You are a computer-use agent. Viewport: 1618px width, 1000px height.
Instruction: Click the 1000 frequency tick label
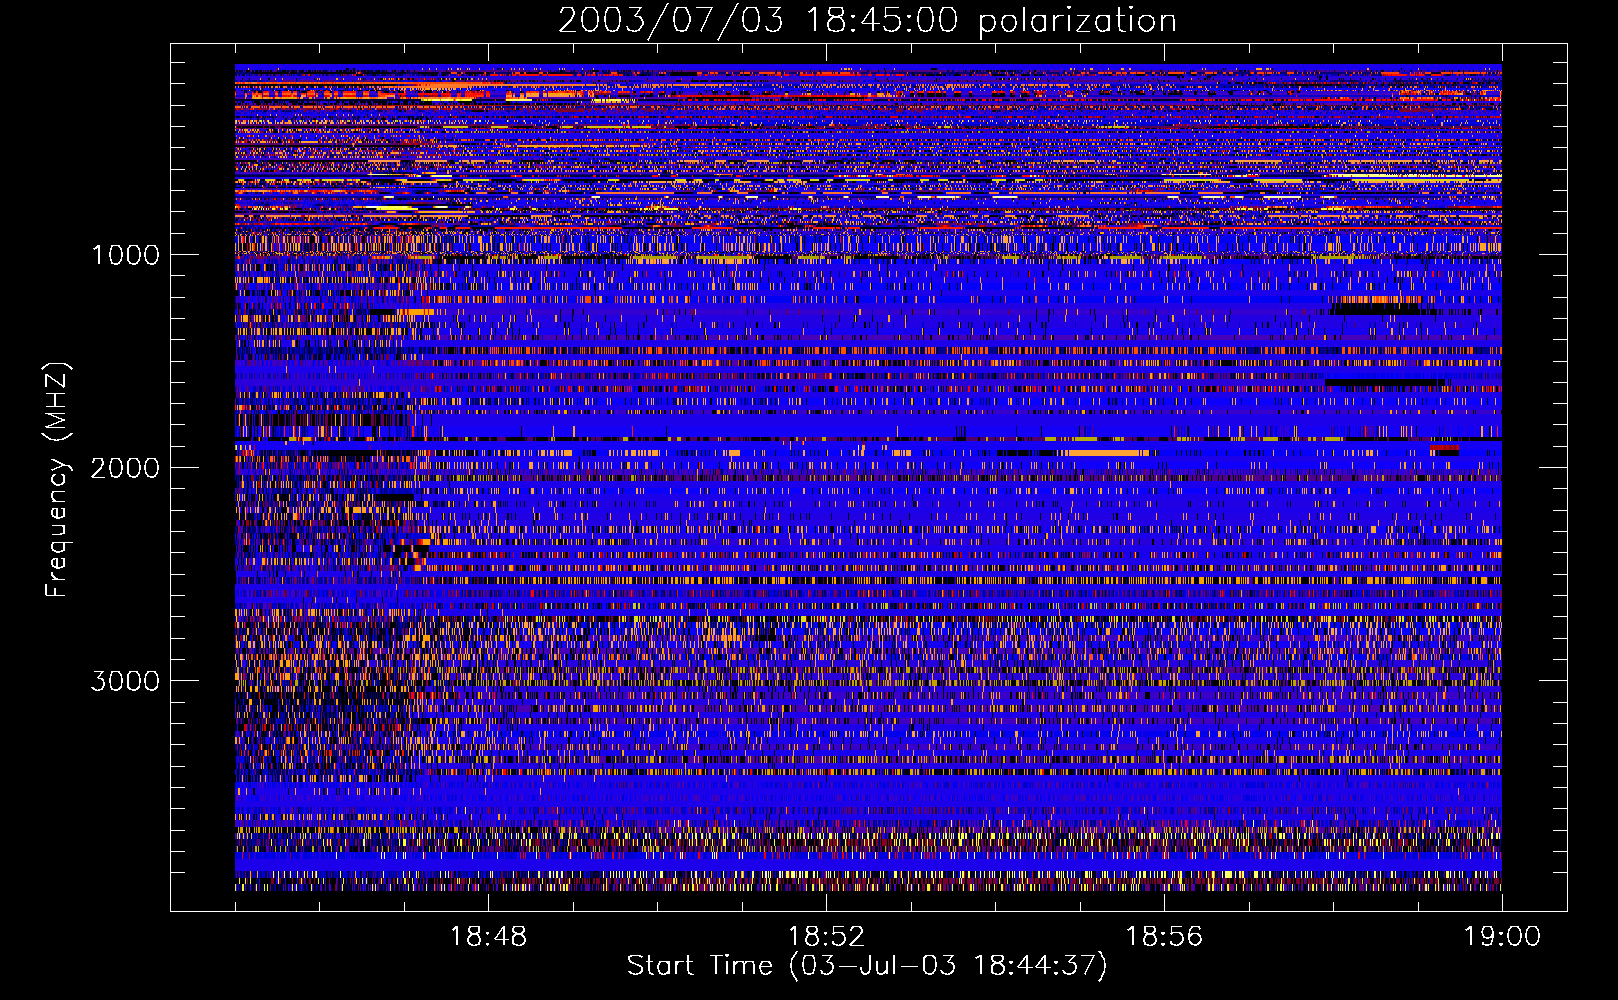(x=125, y=255)
